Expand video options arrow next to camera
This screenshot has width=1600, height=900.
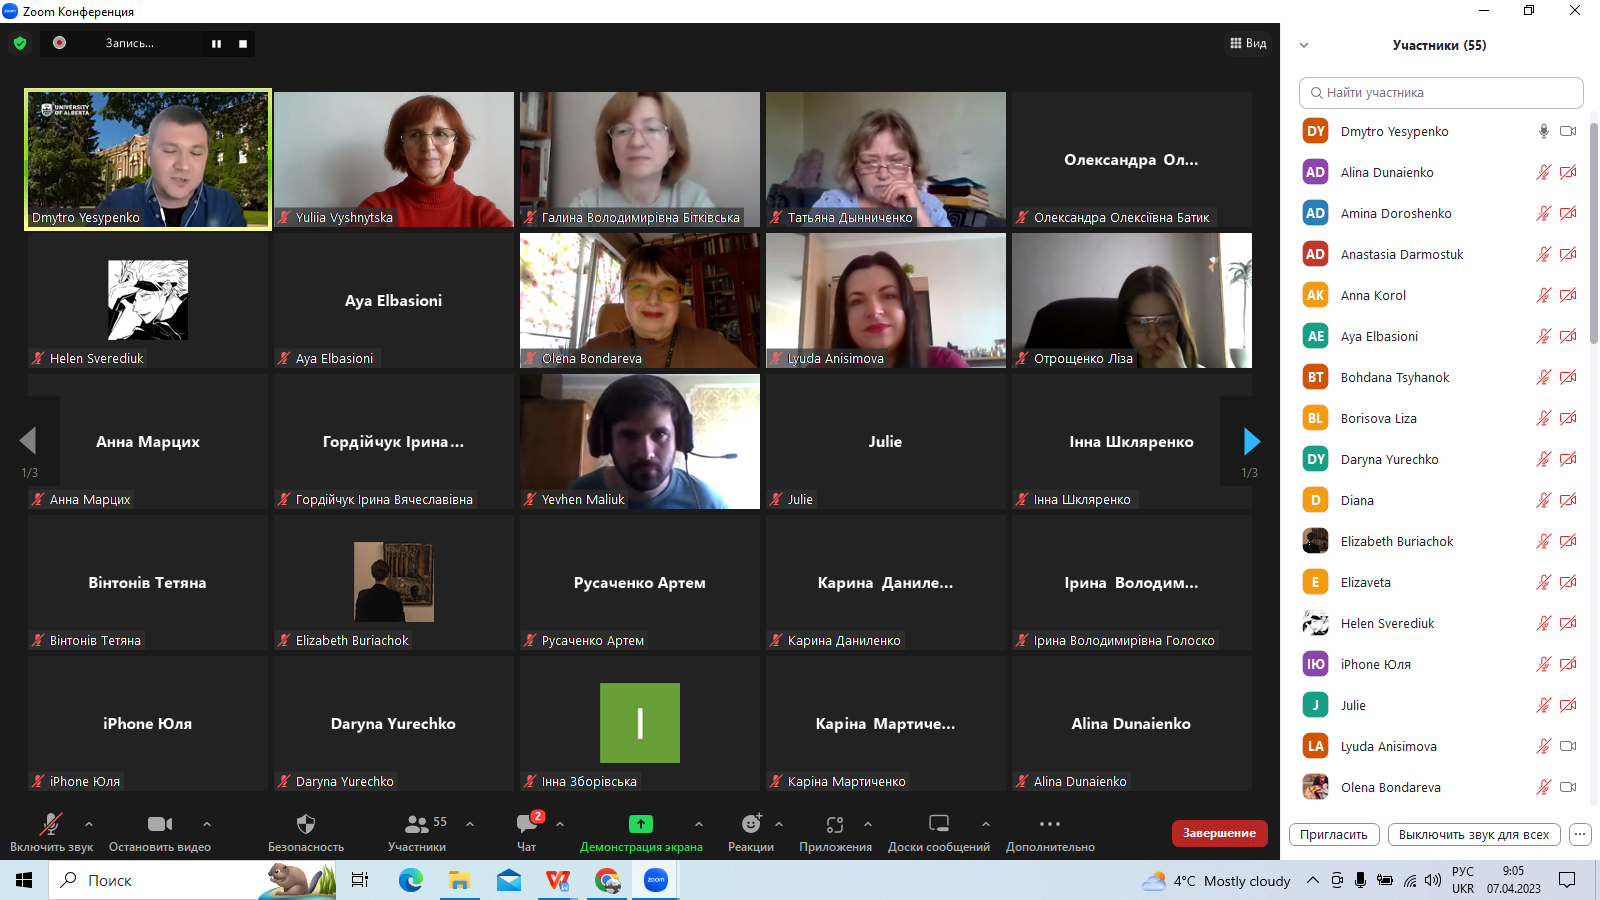click(207, 824)
